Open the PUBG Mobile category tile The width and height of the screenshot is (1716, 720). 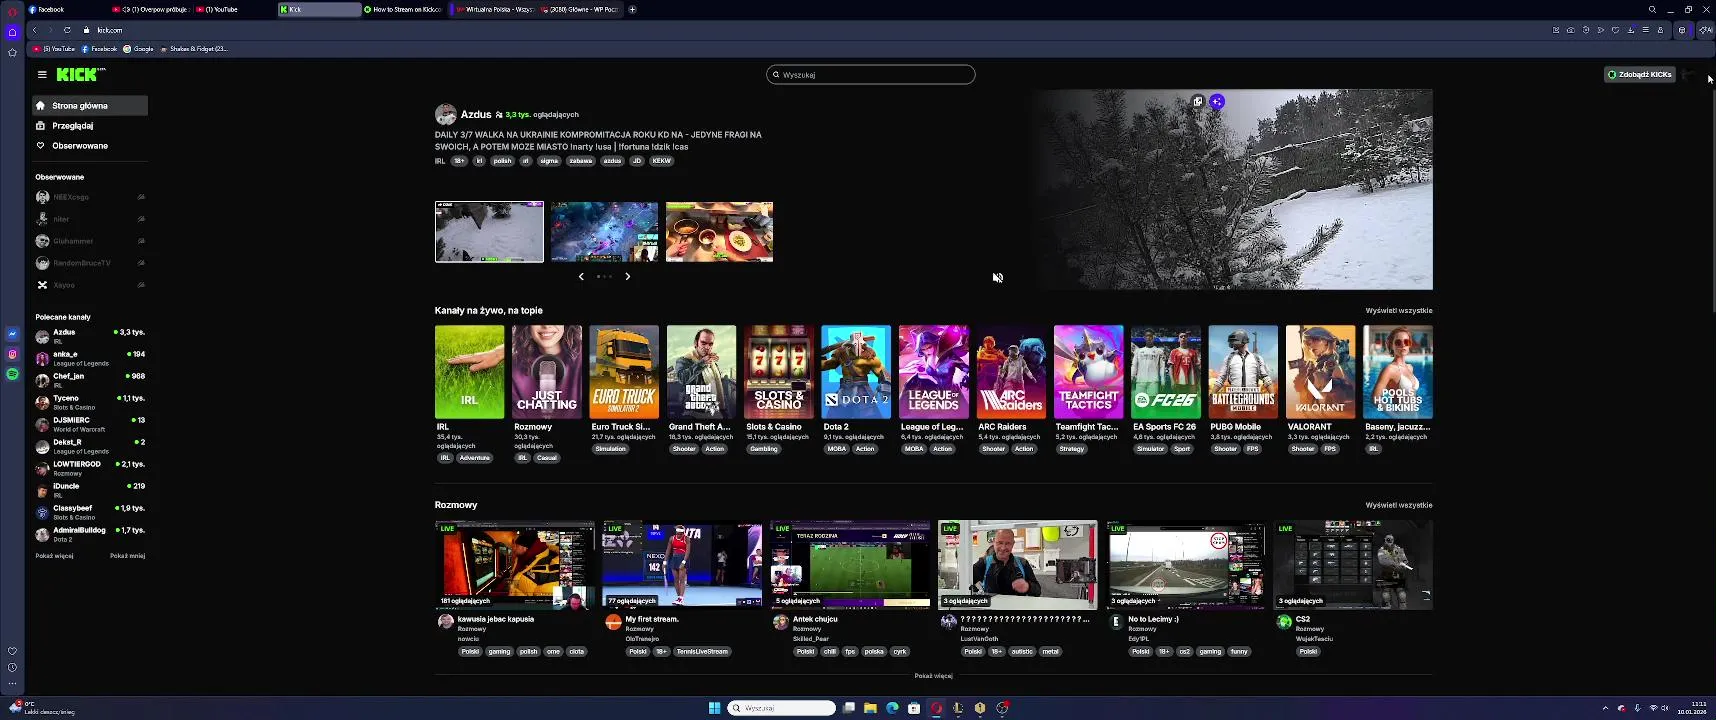(1243, 372)
